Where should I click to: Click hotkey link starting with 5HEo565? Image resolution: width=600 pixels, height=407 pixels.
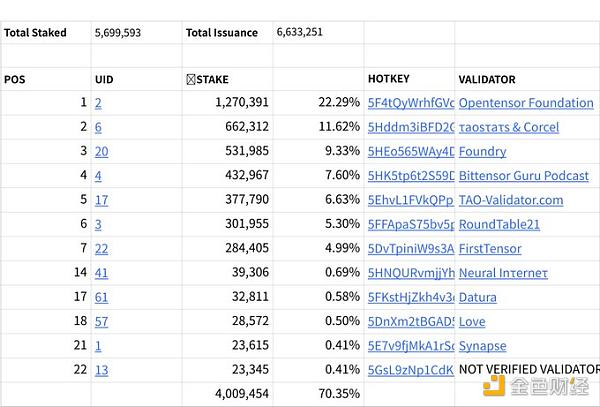[x=411, y=152]
